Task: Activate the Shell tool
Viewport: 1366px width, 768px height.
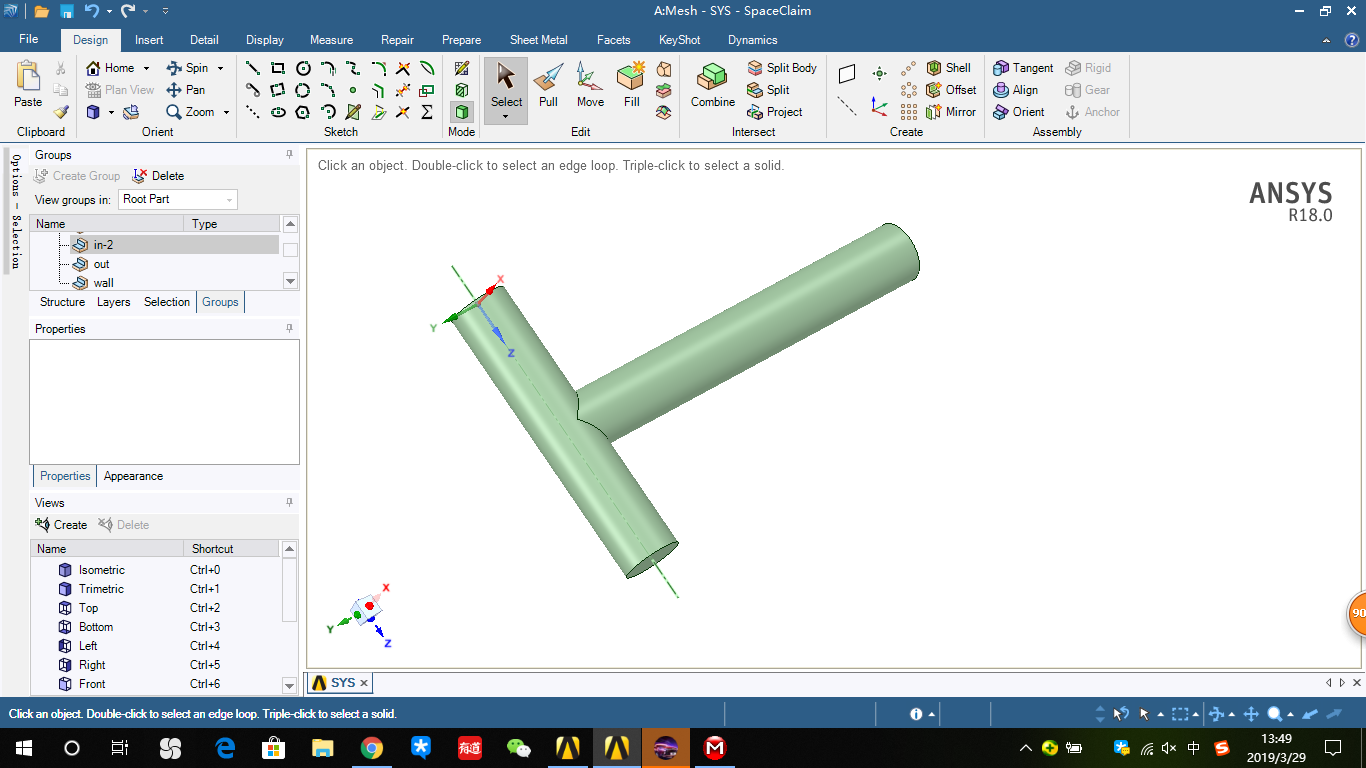Action: coord(949,68)
